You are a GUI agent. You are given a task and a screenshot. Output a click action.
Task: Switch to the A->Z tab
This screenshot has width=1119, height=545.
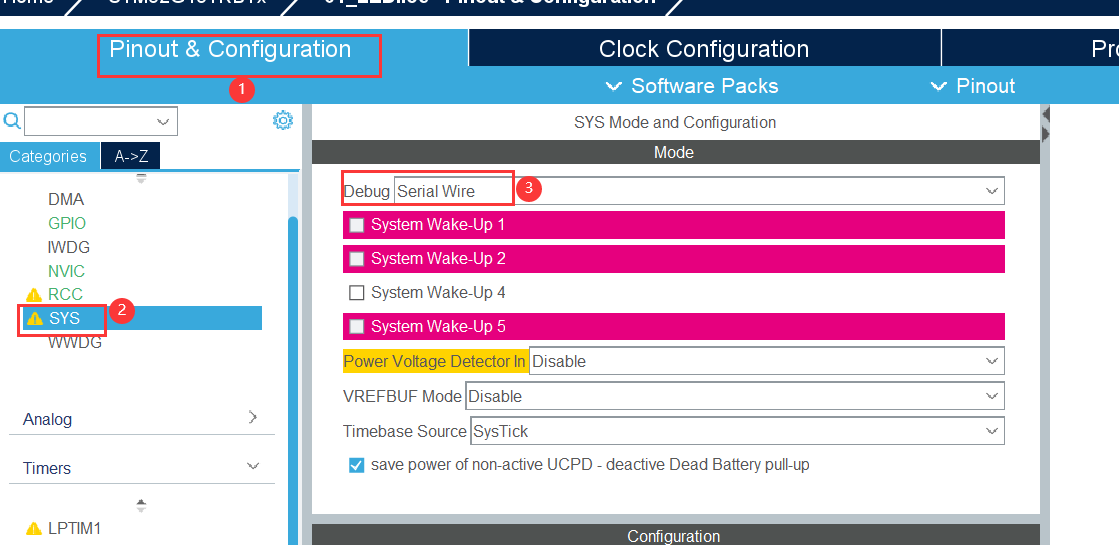(131, 156)
